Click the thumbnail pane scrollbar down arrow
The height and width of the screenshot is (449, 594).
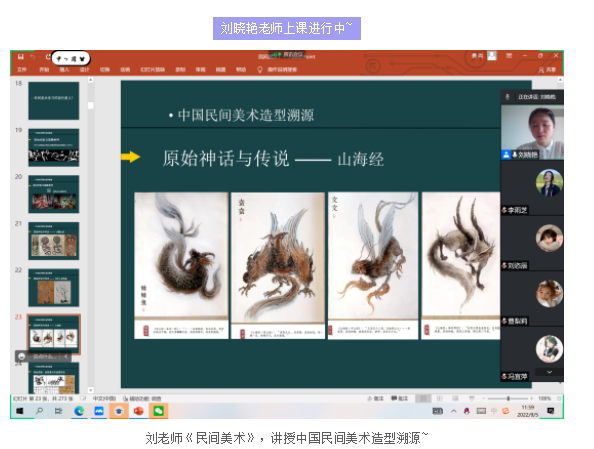[x=91, y=390]
